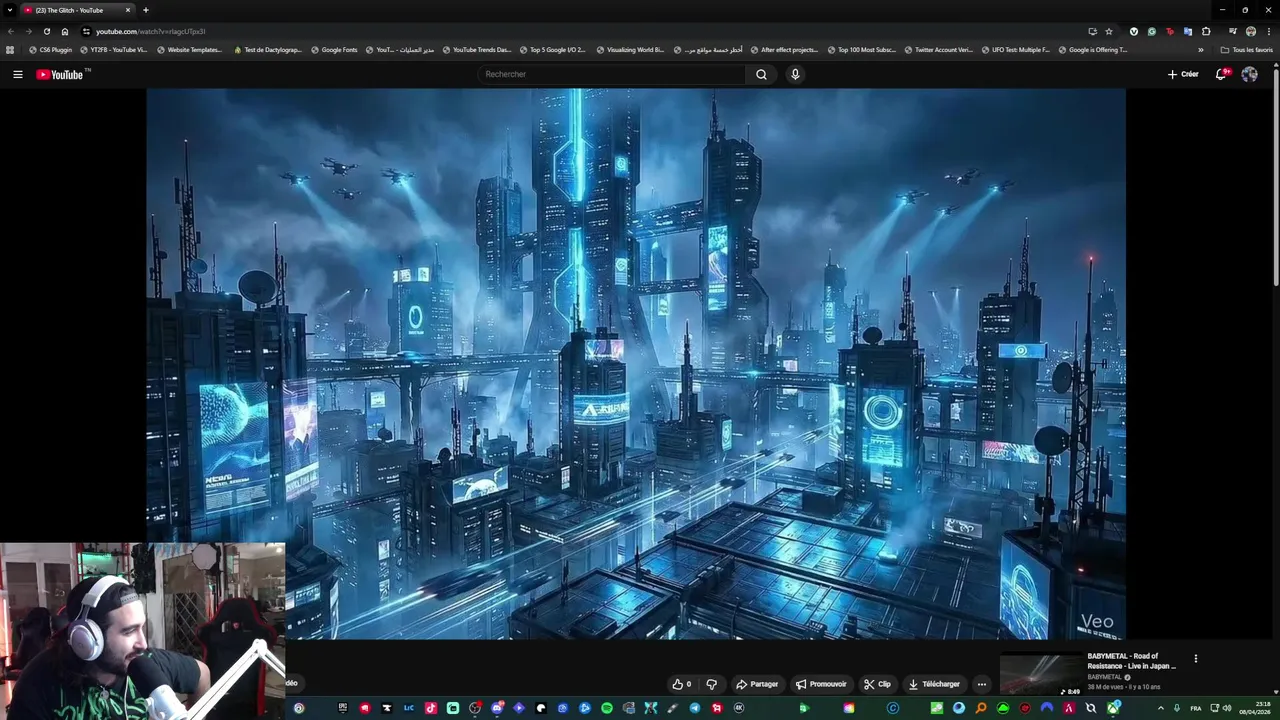Open the After effect projects bookmark
Viewport: 1280px width, 720px height.
pyautogui.click(x=784, y=50)
